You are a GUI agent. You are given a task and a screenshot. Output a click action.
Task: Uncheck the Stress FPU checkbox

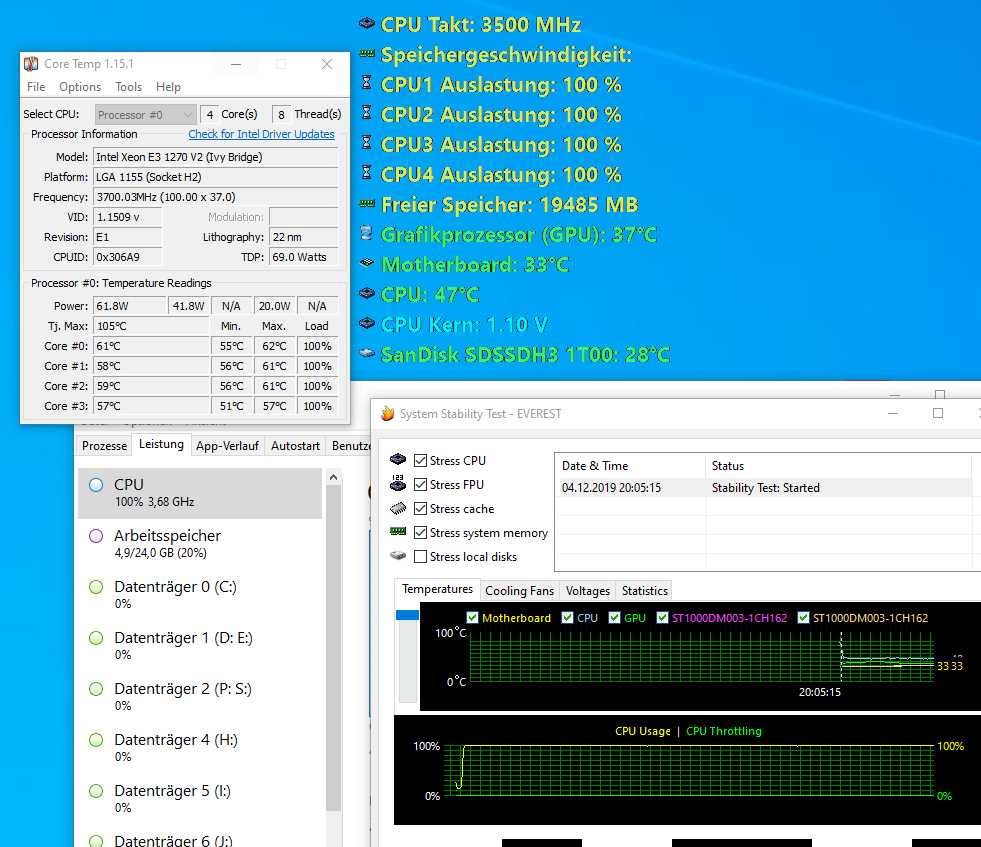click(x=420, y=485)
